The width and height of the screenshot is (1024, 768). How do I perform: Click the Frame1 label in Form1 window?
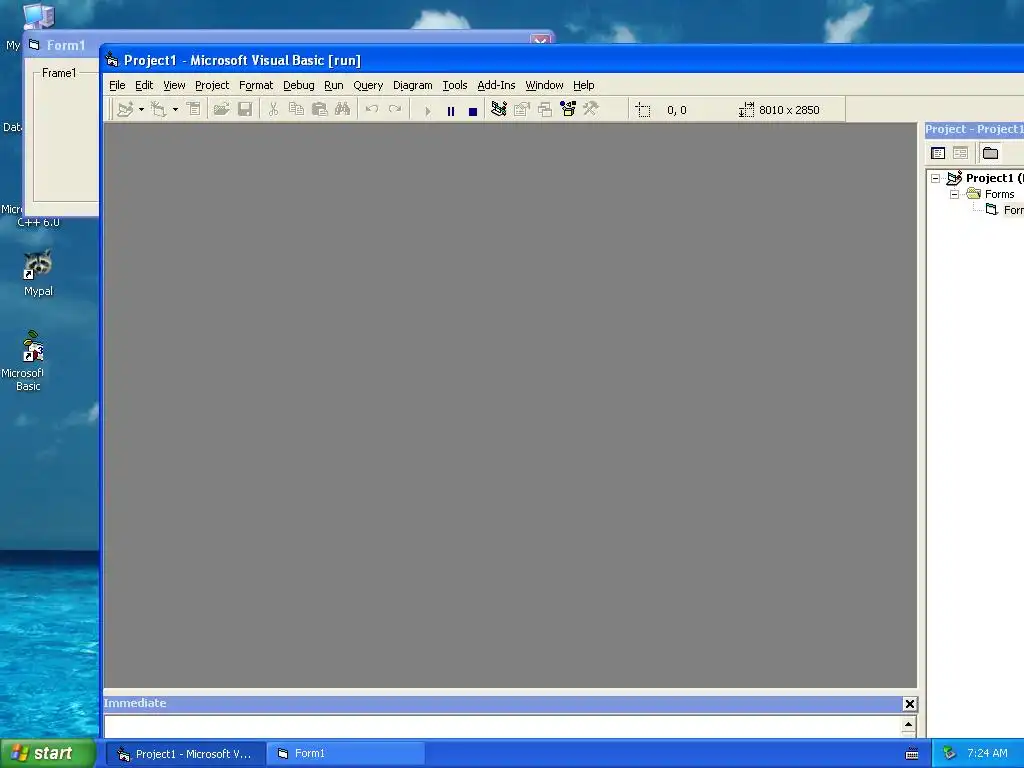coord(59,72)
